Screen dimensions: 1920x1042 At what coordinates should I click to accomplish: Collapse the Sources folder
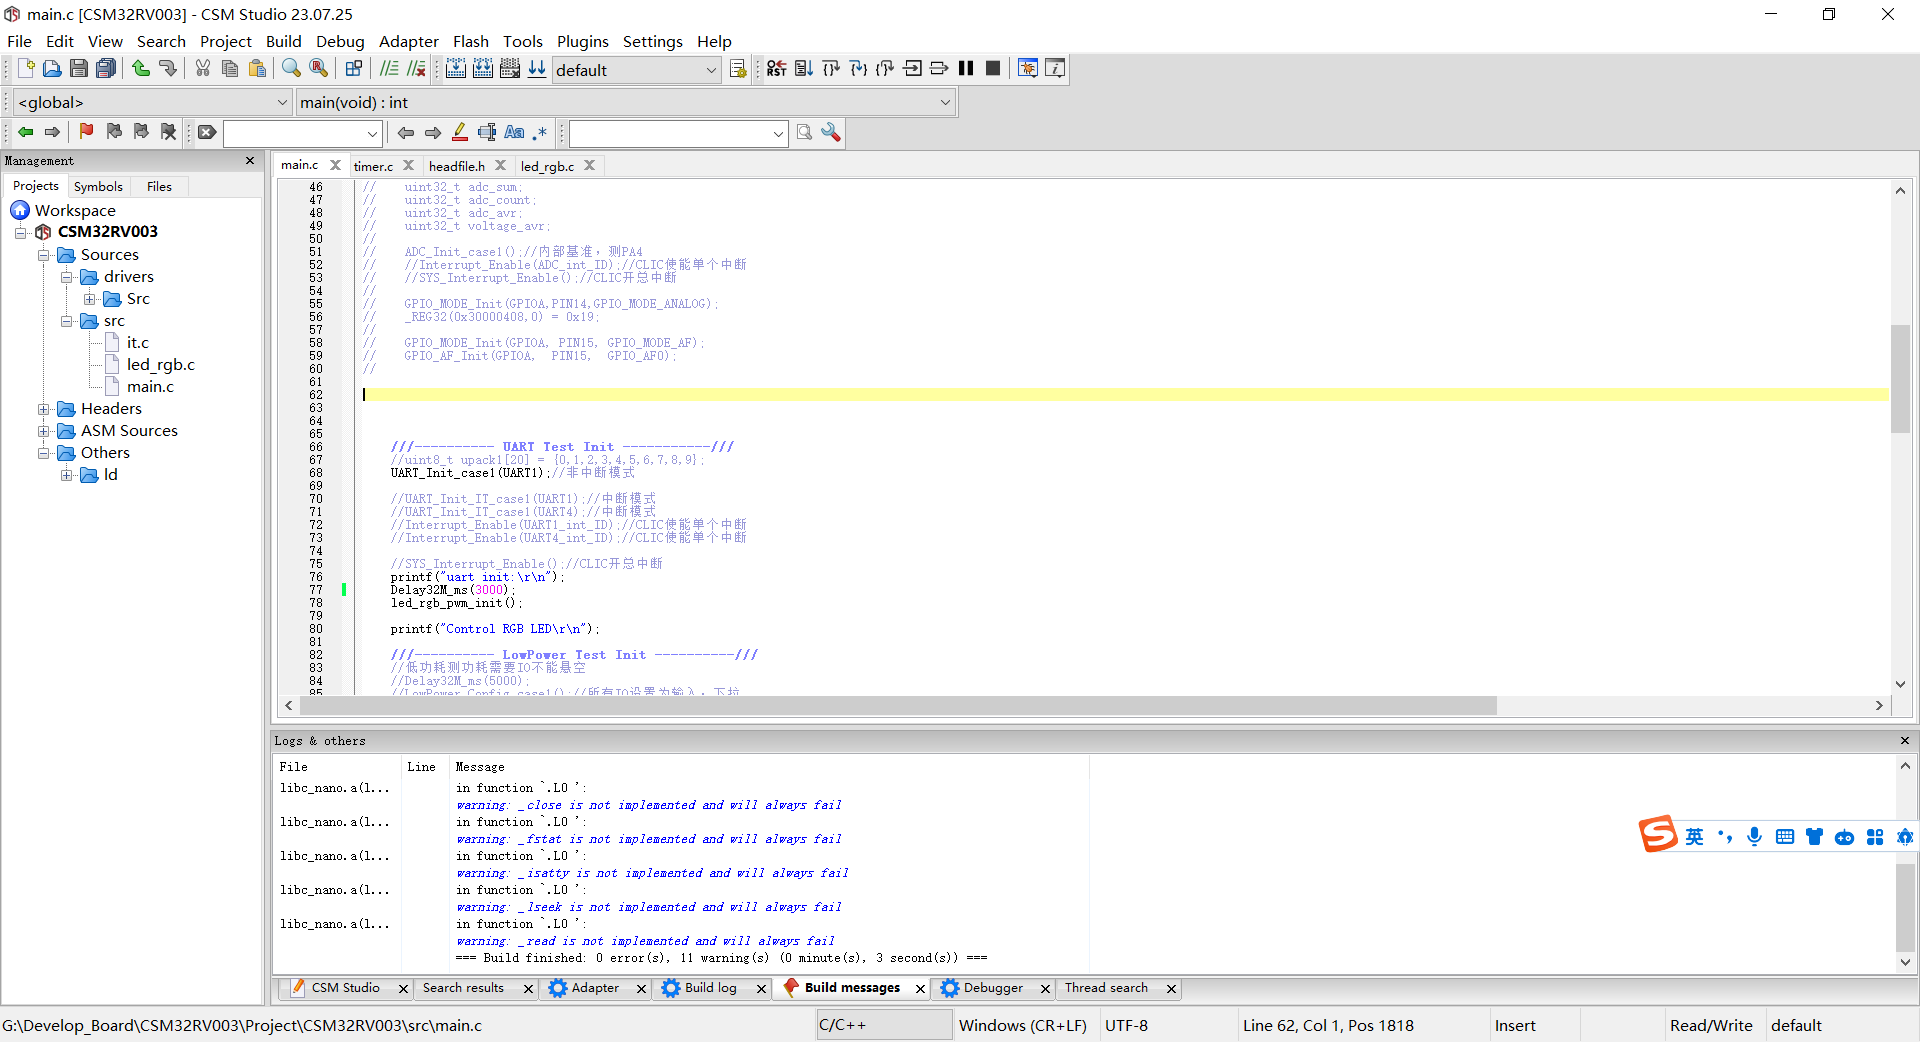coord(44,255)
